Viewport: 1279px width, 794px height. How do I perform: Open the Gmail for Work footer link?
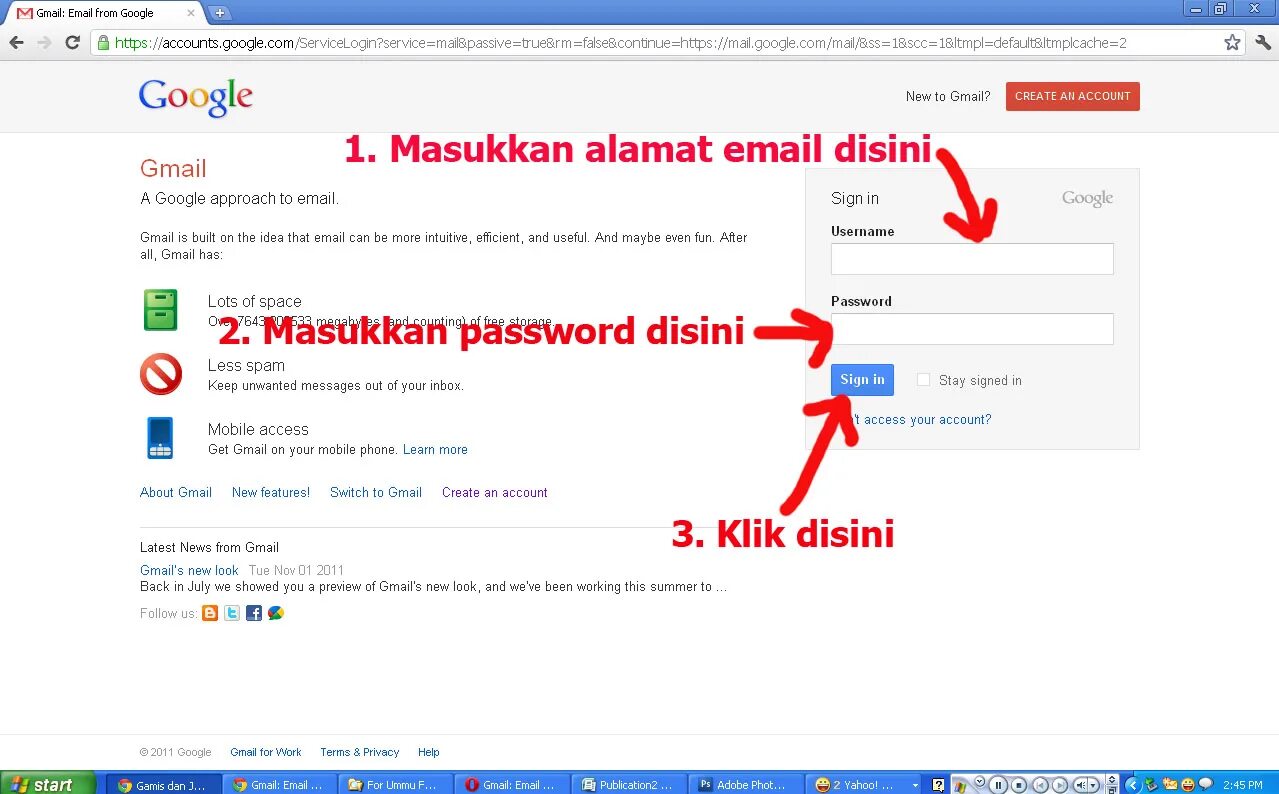tap(266, 752)
